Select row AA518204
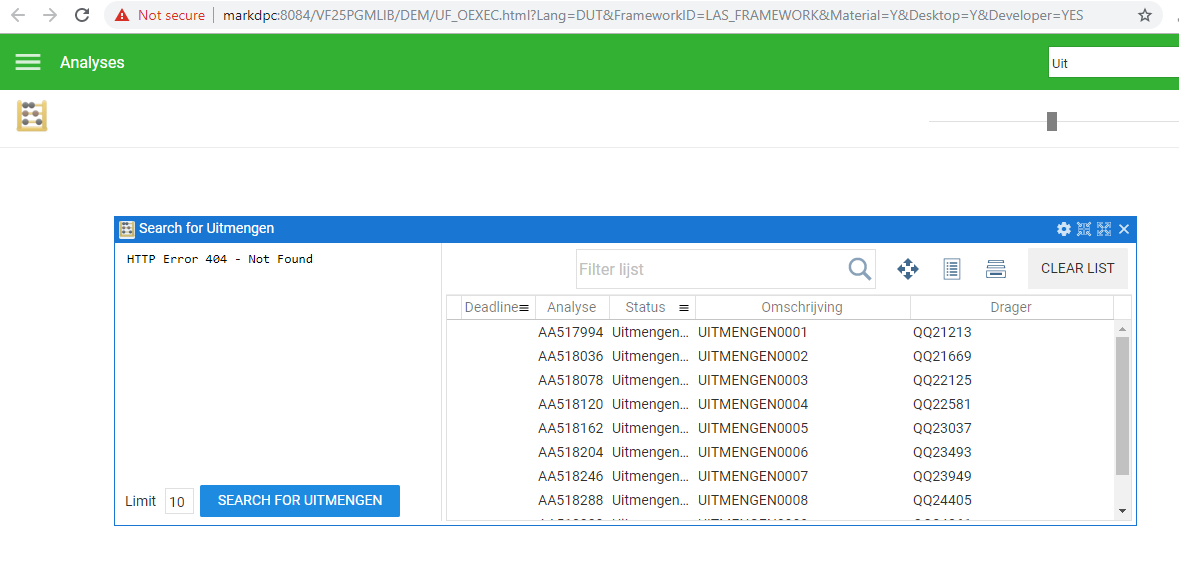This screenshot has height=580, width=1179. click(x=780, y=452)
